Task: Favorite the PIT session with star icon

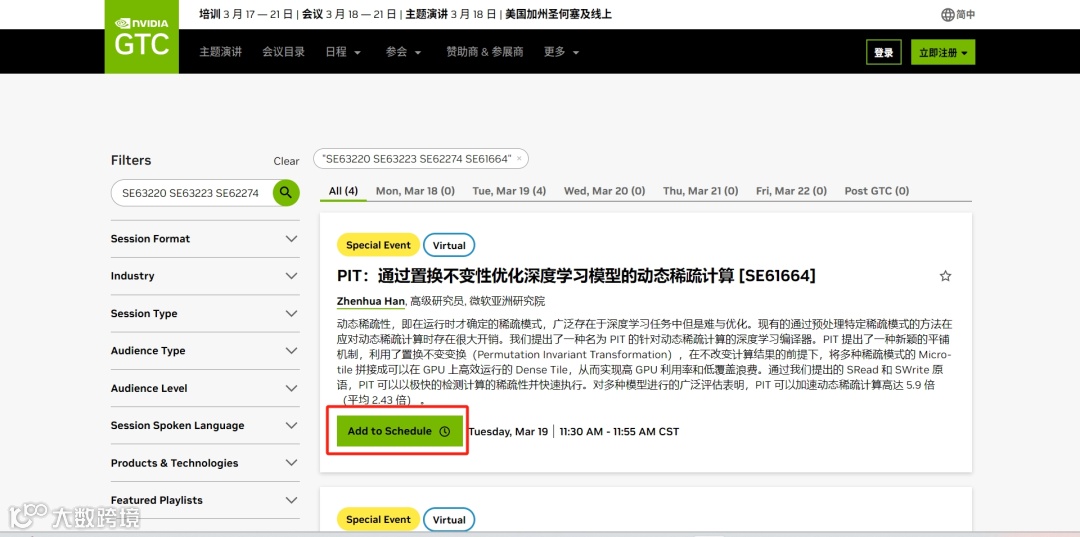Action: (x=945, y=276)
